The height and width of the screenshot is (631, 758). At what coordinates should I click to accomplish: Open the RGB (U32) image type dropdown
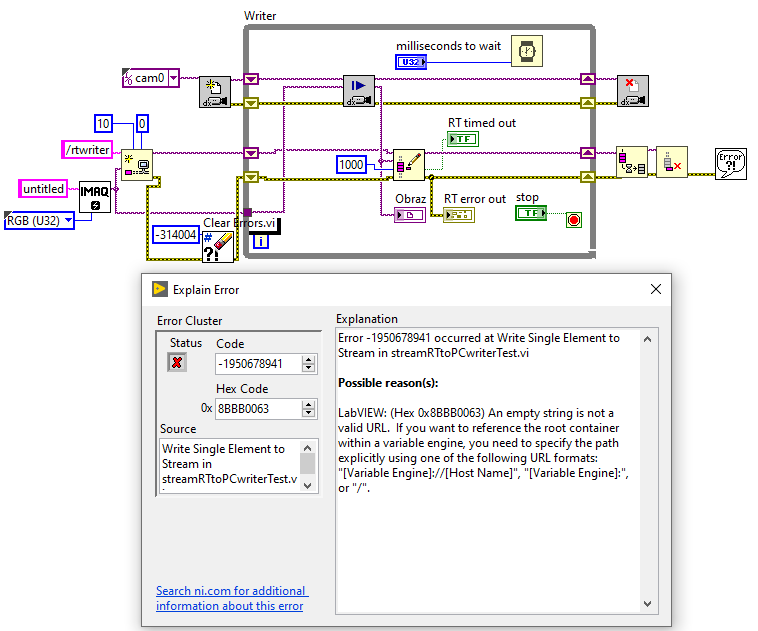[69, 220]
